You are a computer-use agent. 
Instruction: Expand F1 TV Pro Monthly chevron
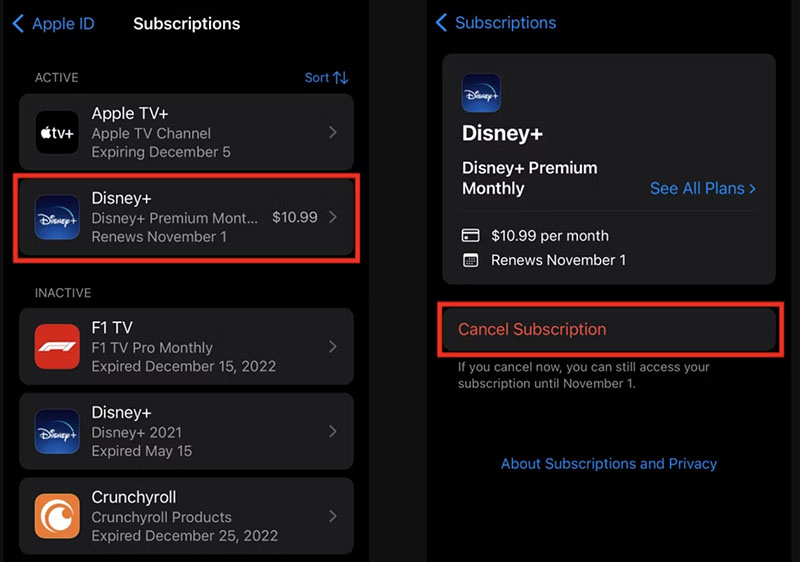(333, 347)
